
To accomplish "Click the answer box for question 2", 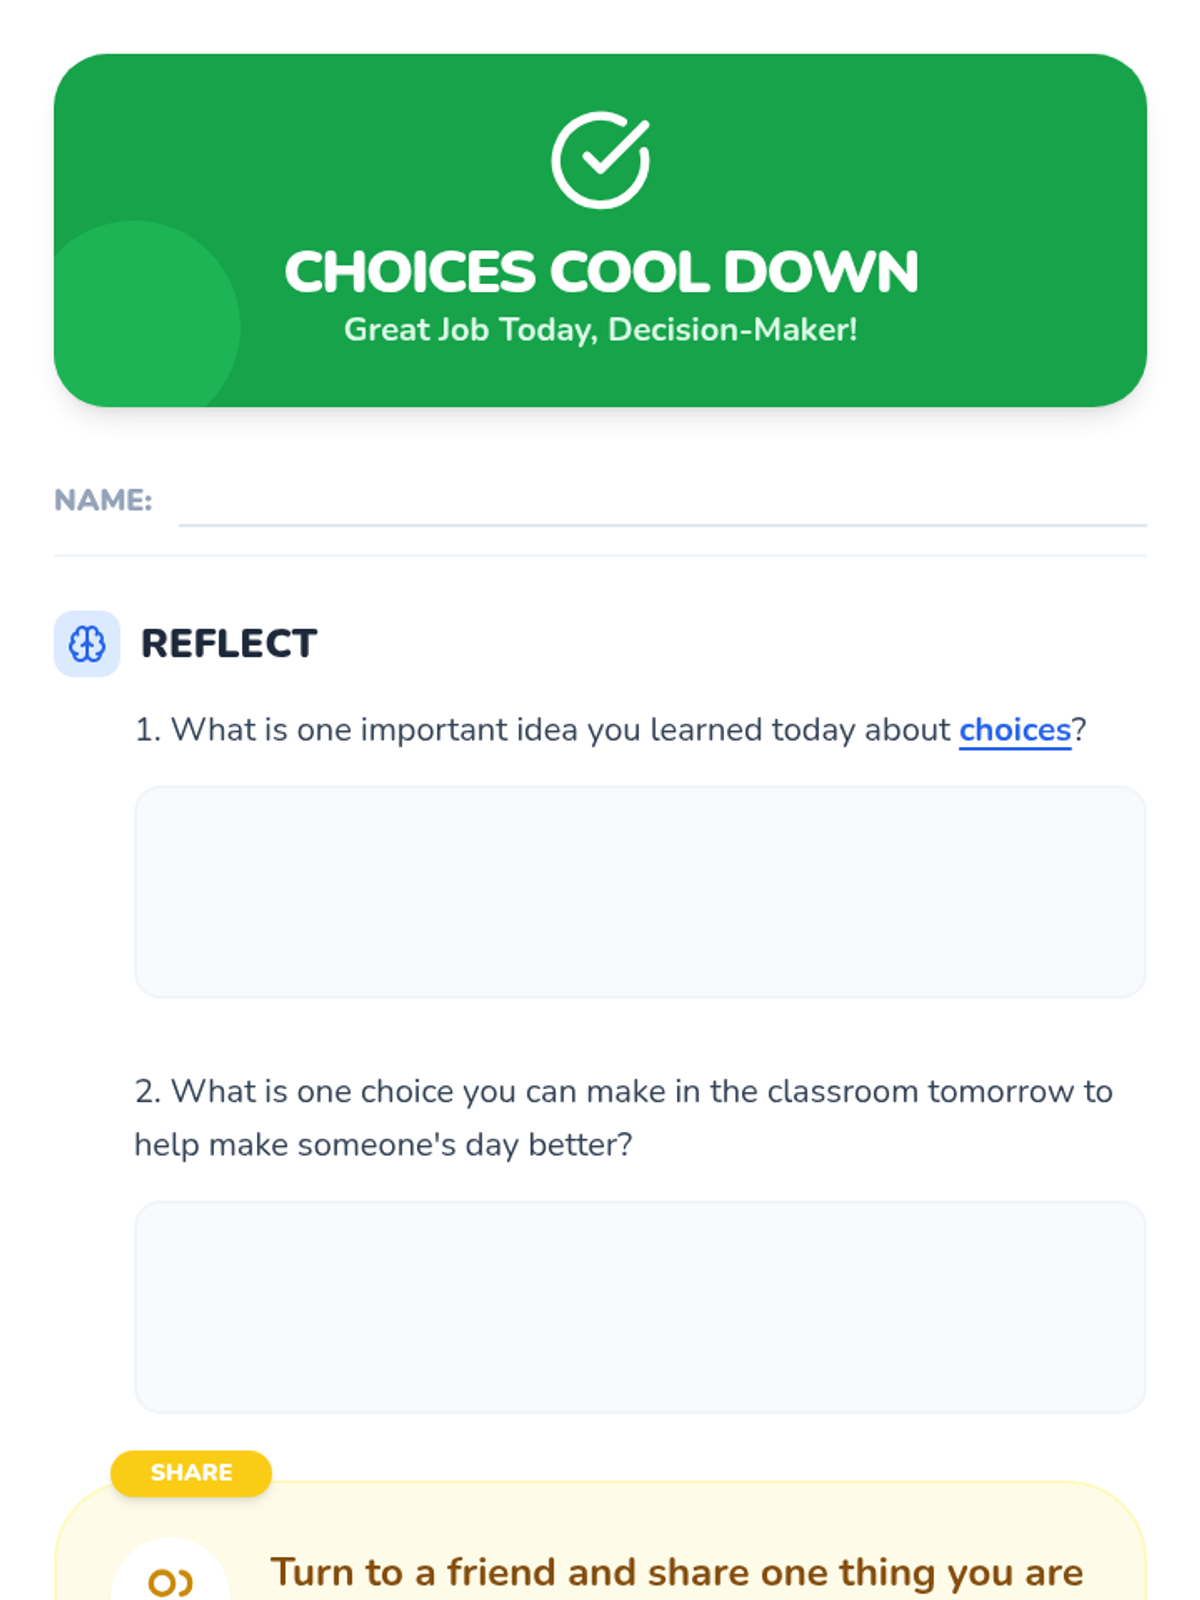I will click(640, 1307).
